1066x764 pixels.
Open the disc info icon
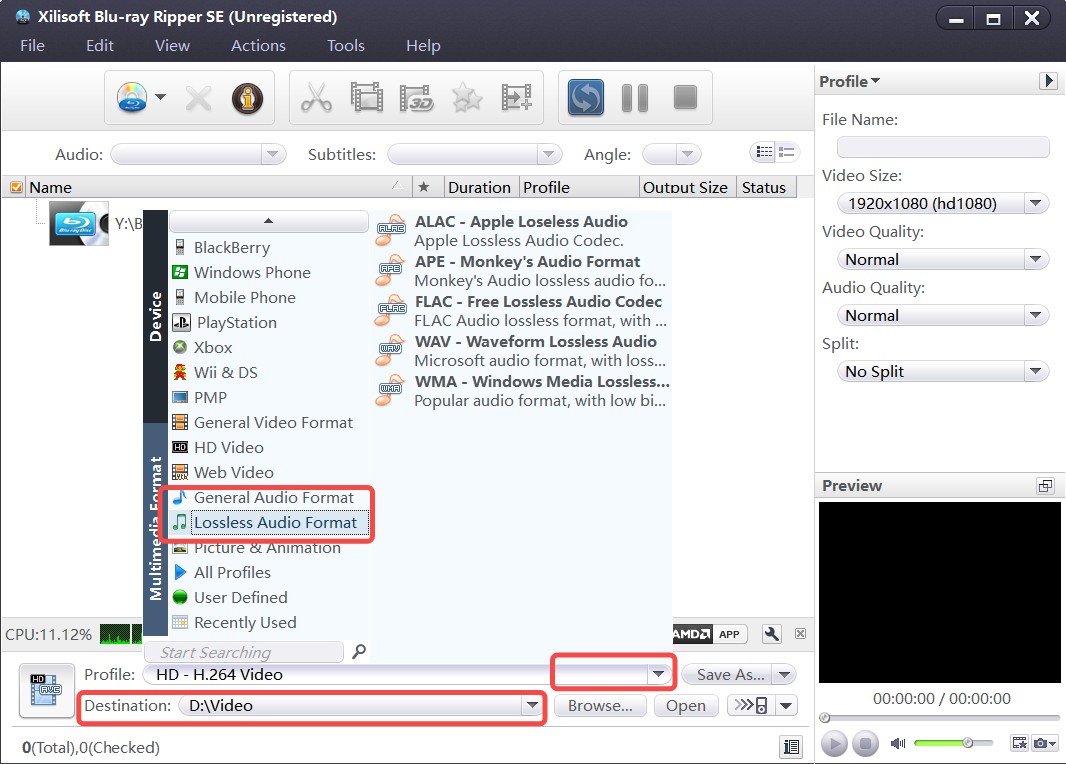(247, 99)
